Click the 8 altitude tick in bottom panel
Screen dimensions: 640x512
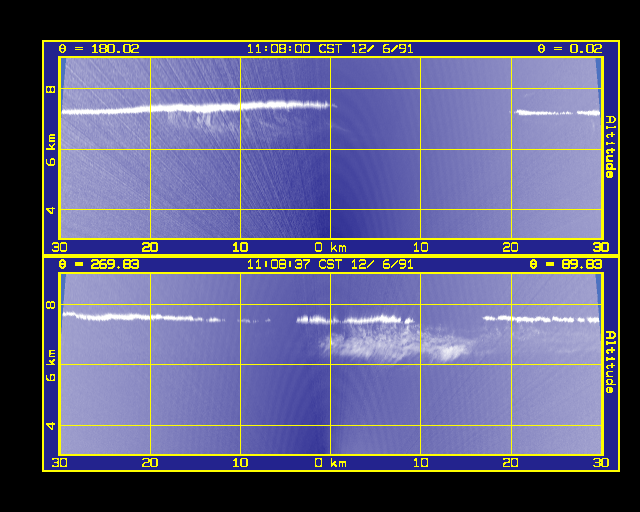tap(51, 305)
